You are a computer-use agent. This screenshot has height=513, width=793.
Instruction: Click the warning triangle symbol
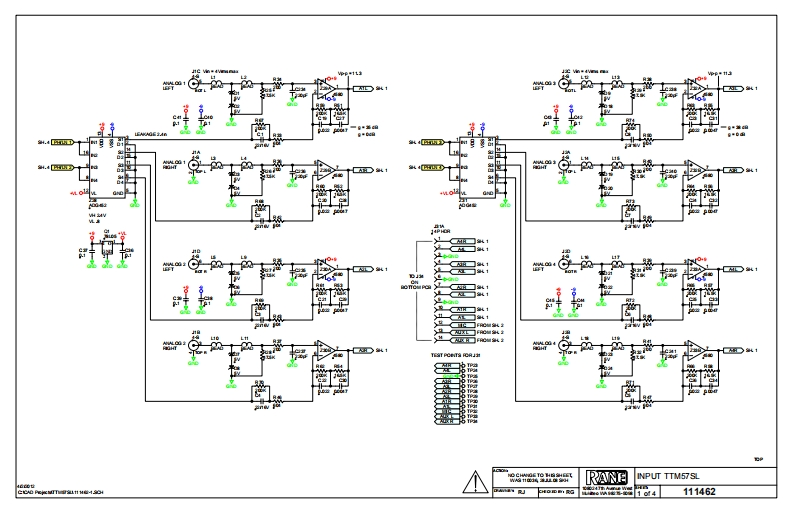pyautogui.click(x=476, y=483)
